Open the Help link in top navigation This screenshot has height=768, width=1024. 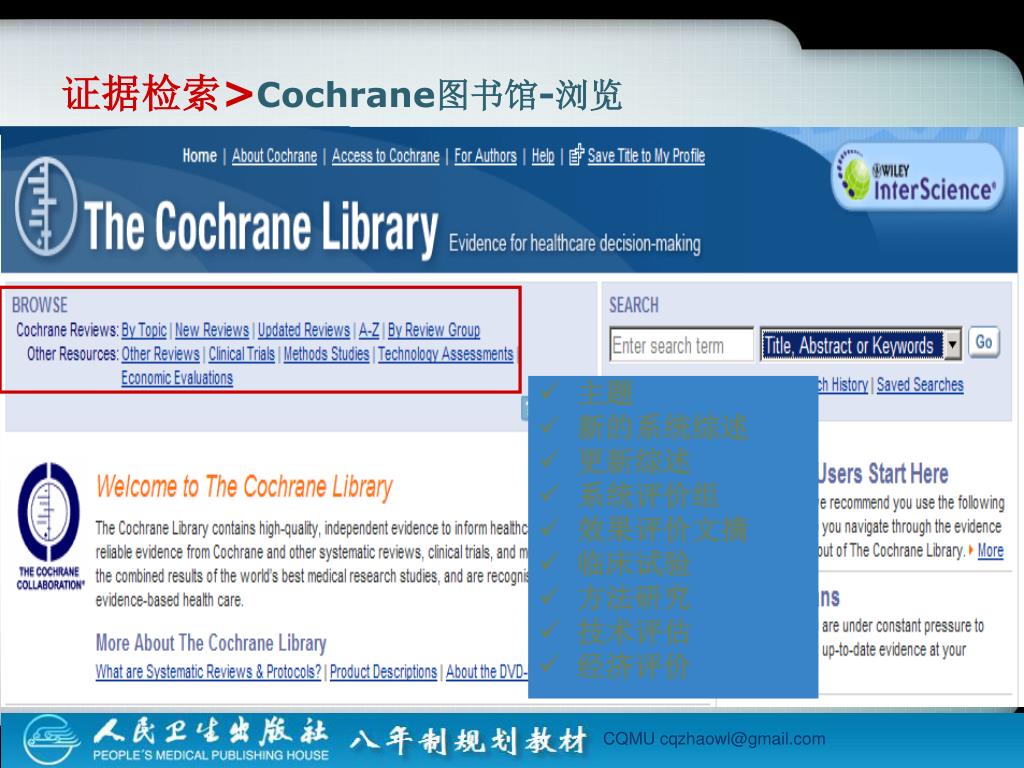pos(543,156)
